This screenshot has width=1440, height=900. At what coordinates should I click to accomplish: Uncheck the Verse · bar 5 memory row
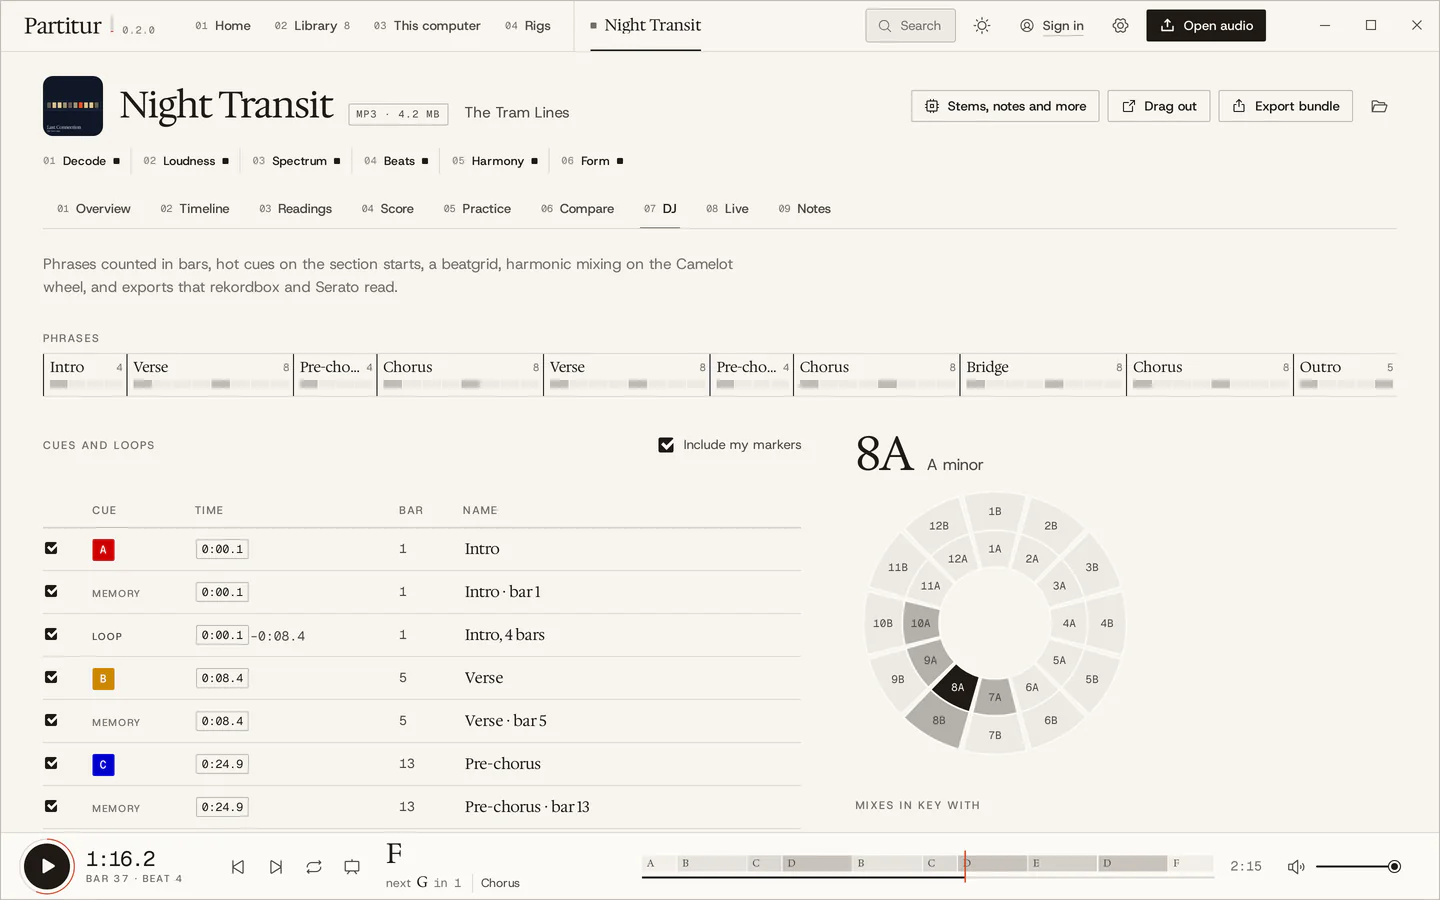click(51, 720)
